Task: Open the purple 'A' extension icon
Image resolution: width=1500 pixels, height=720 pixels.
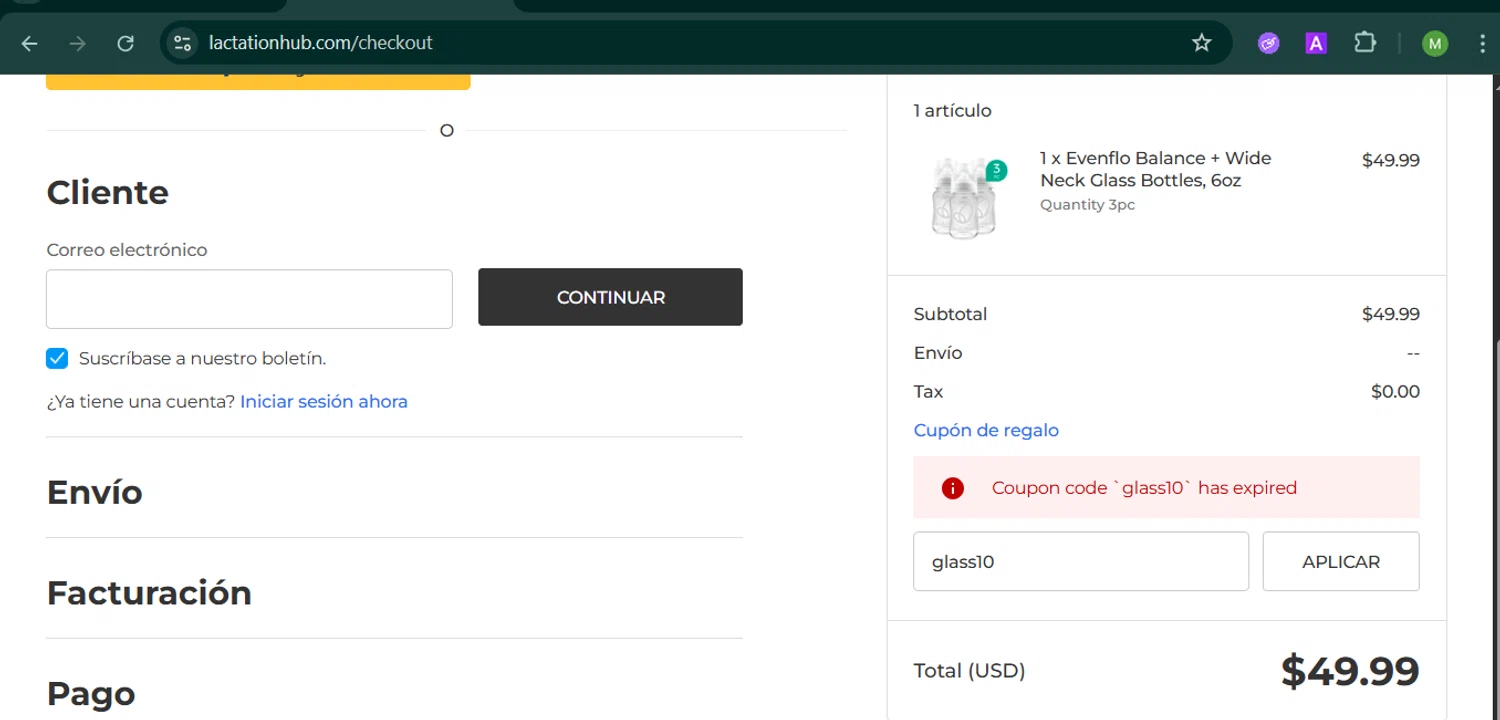Action: [1316, 43]
